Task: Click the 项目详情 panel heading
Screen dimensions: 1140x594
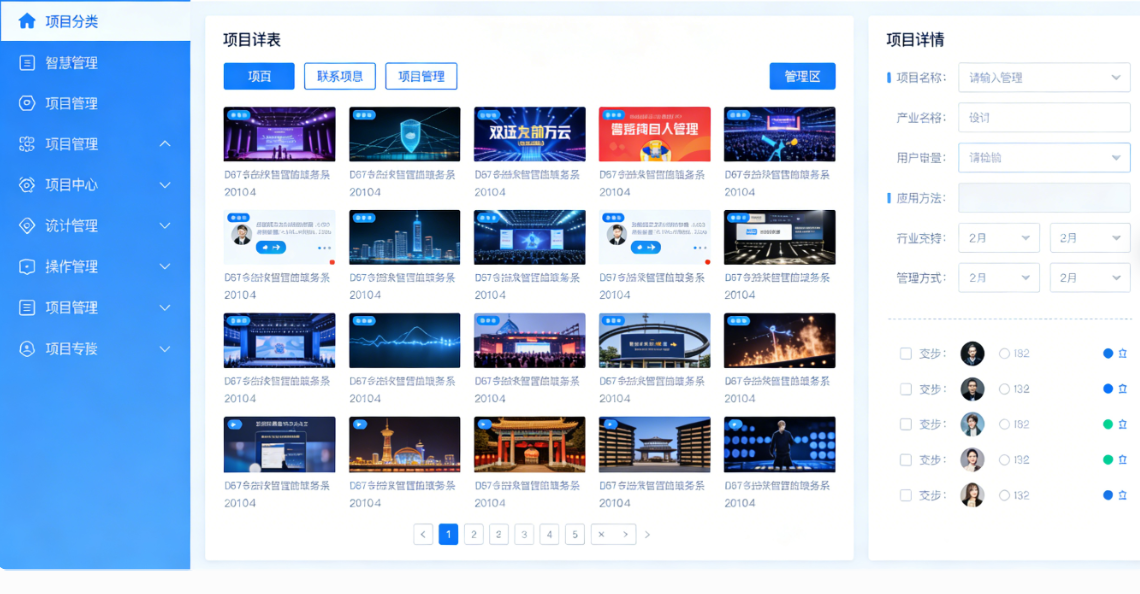Action: pos(915,40)
